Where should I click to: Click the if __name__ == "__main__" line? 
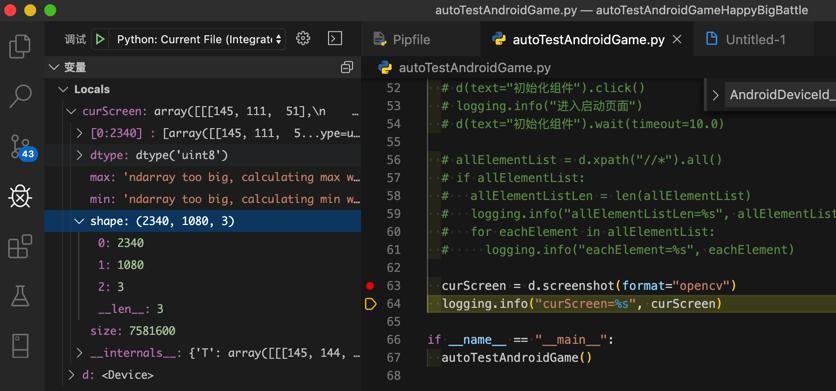[x=521, y=340]
